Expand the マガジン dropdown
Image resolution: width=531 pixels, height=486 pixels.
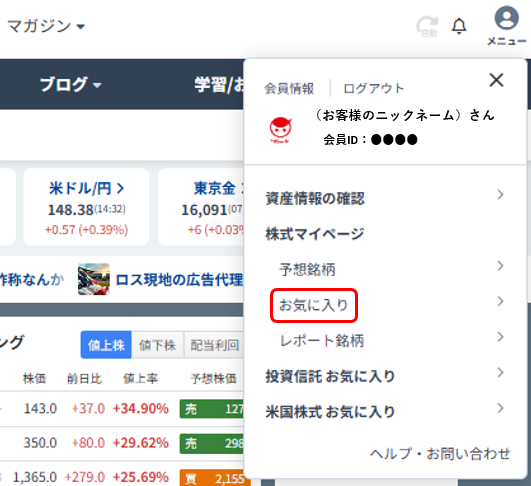(46, 26)
